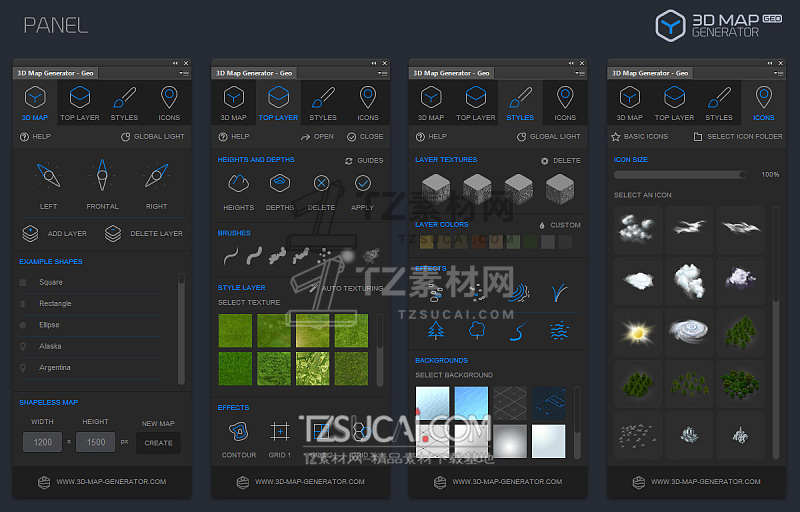This screenshot has height=512, width=800.
Task: Click the example shapes list scrollbar
Action: [181, 329]
